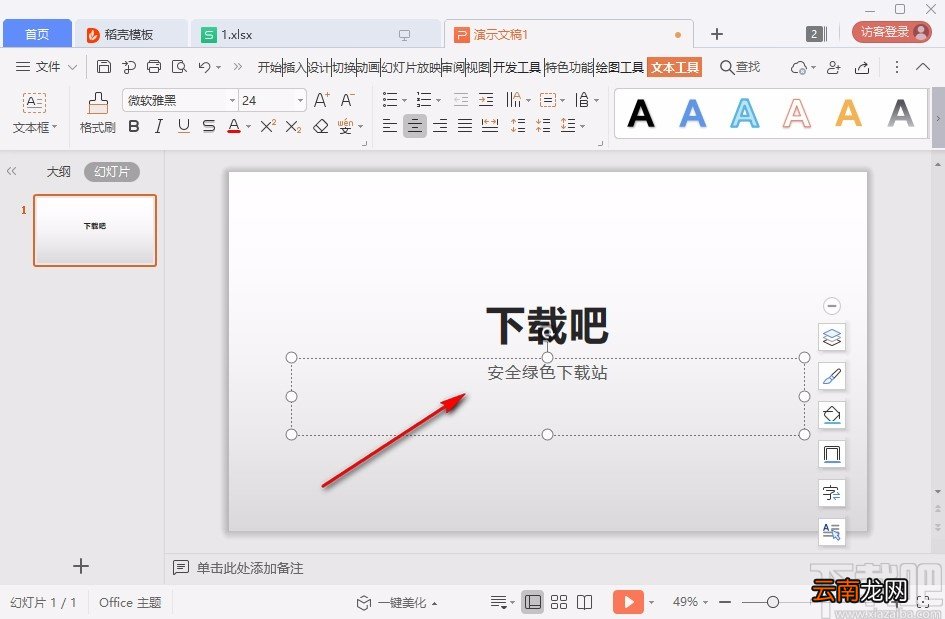Switch to the 大纲 outline tab
Screen dimensions: 945x619
point(58,172)
